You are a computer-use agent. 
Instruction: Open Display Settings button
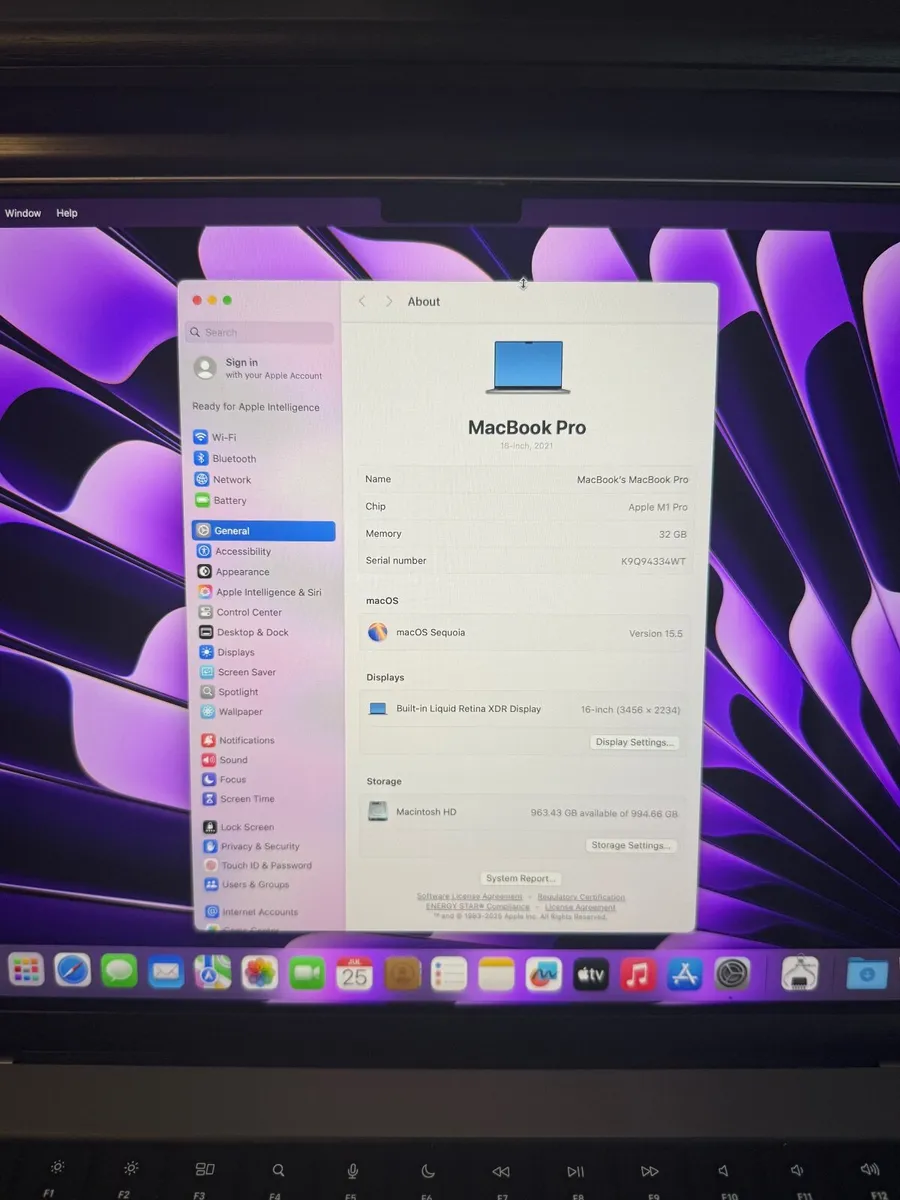click(x=635, y=742)
